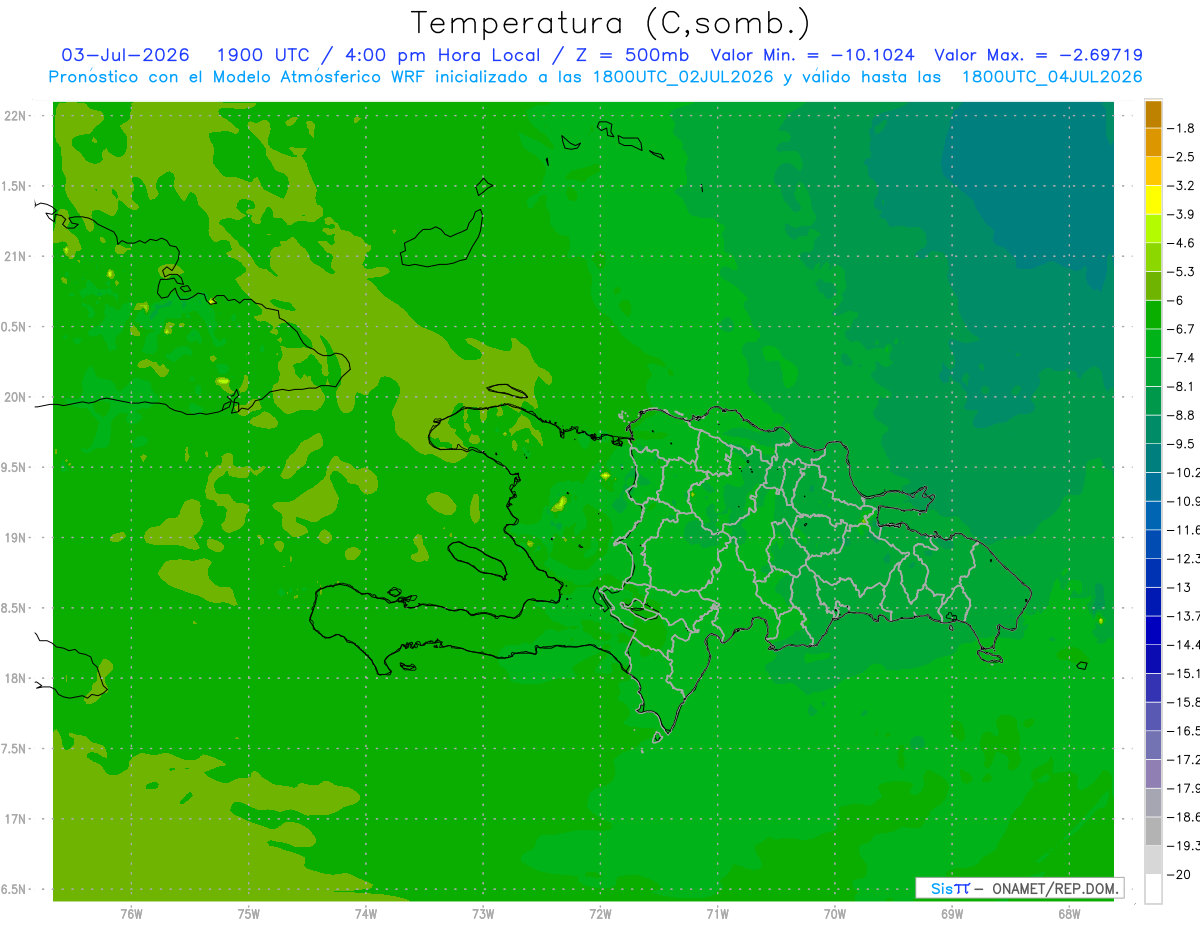Click the '21N' latitude label

pyautogui.click(x=15, y=256)
